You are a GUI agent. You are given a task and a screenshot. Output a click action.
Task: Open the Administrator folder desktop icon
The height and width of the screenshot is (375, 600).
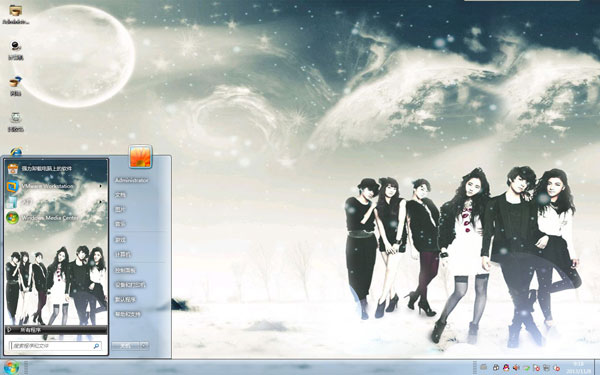click(x=16, y=14)
